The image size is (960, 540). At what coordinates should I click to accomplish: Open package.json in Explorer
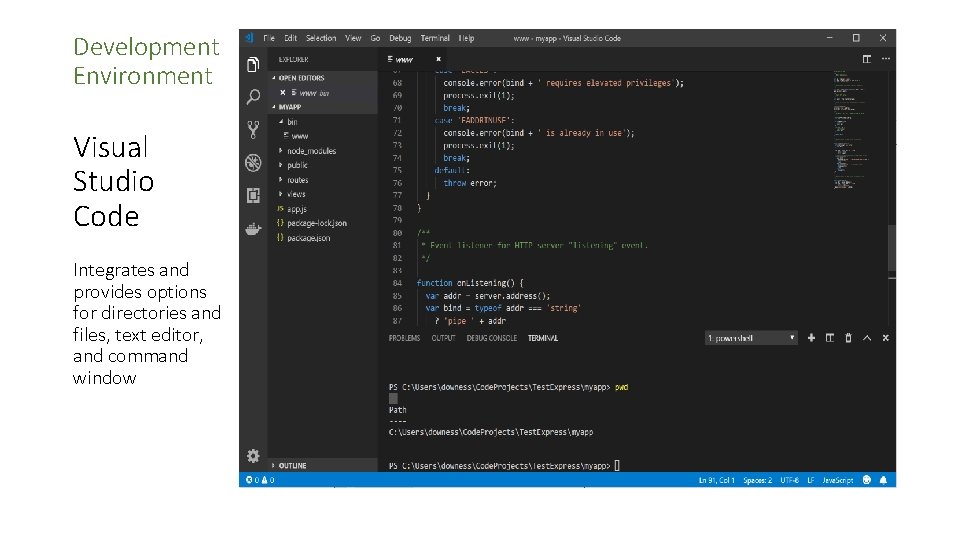click(x=323, y=238)
